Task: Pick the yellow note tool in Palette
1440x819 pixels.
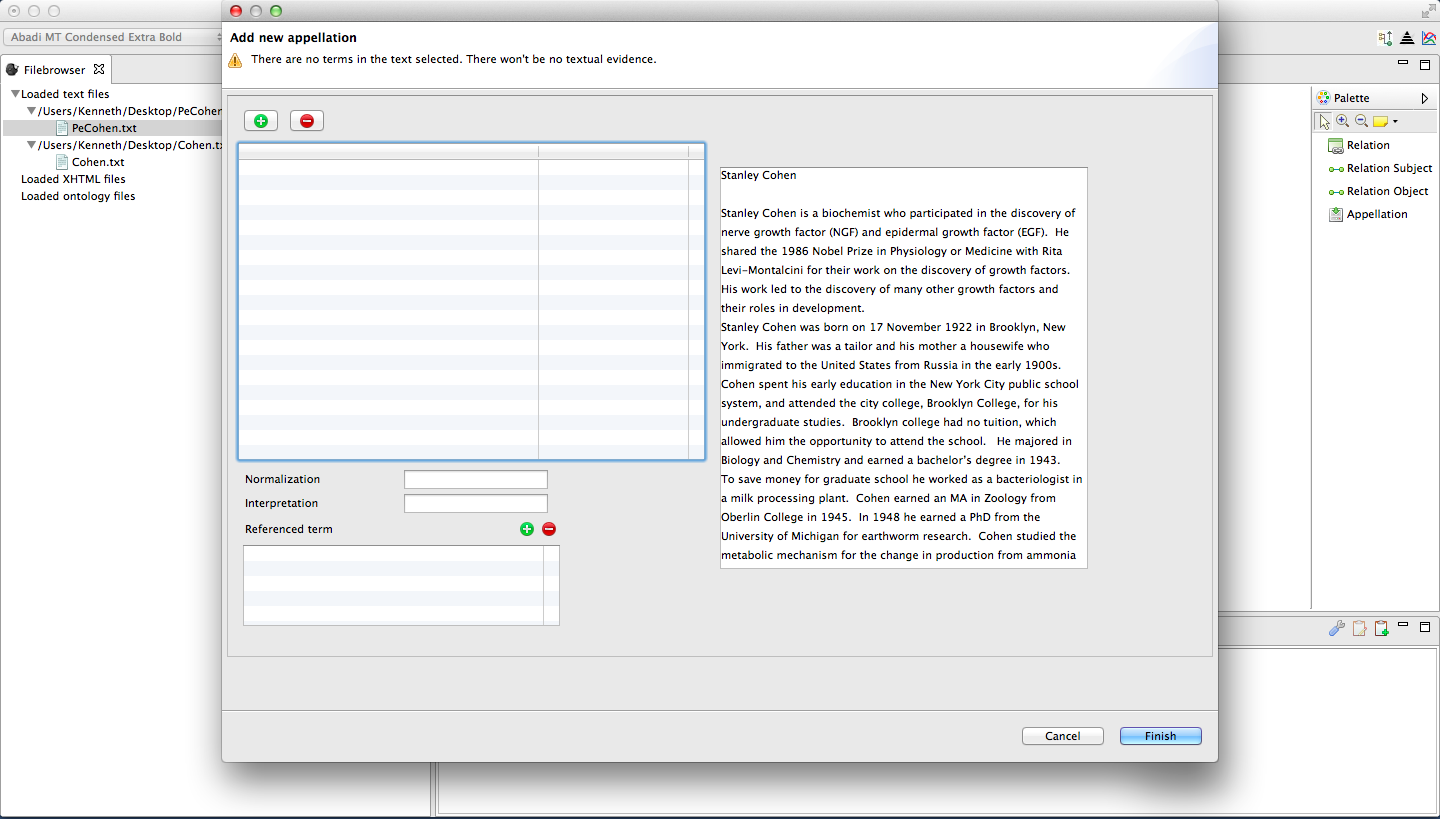Action: [x=1380, y=121]
